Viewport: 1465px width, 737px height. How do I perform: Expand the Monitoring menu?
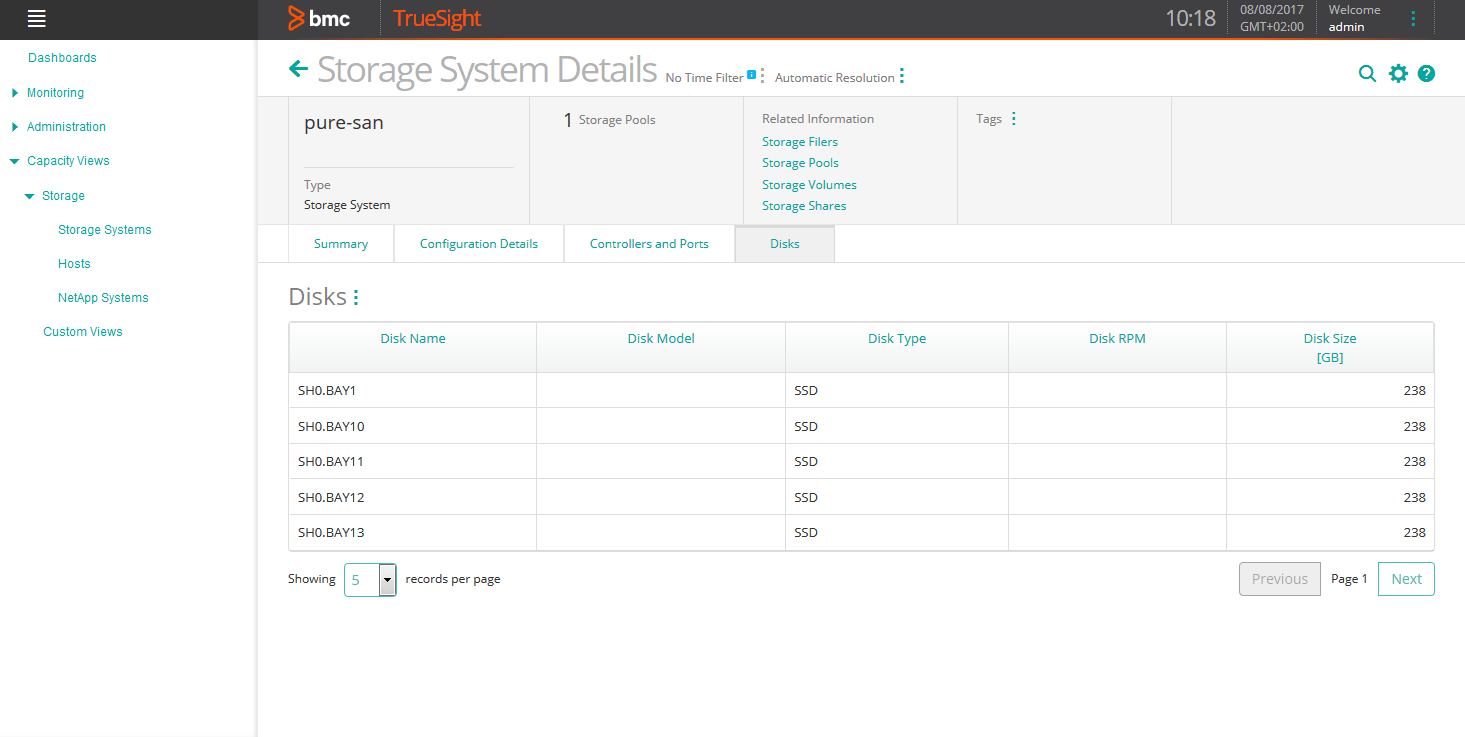15,93
